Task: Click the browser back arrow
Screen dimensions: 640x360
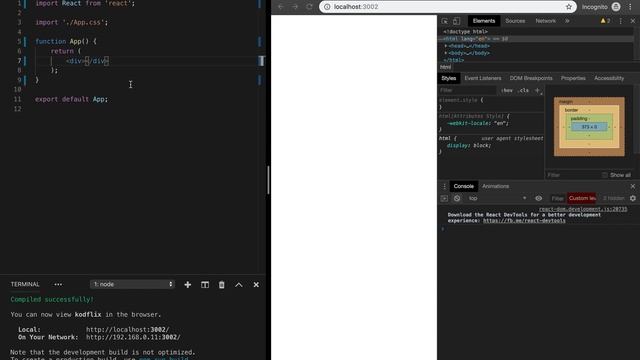Action: 280,7
